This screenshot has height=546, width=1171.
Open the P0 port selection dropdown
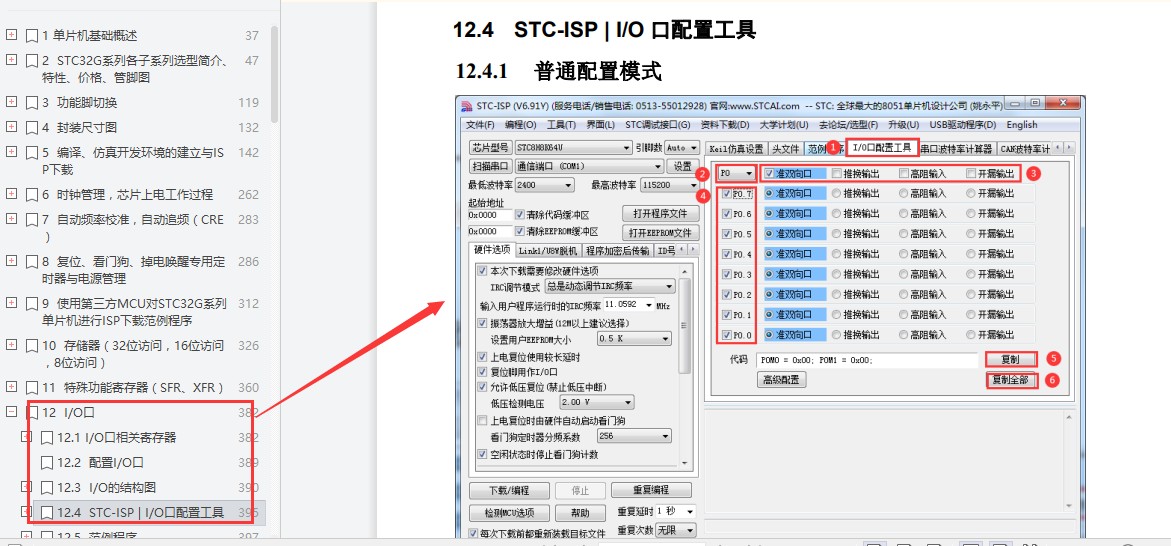click(736, 174)
